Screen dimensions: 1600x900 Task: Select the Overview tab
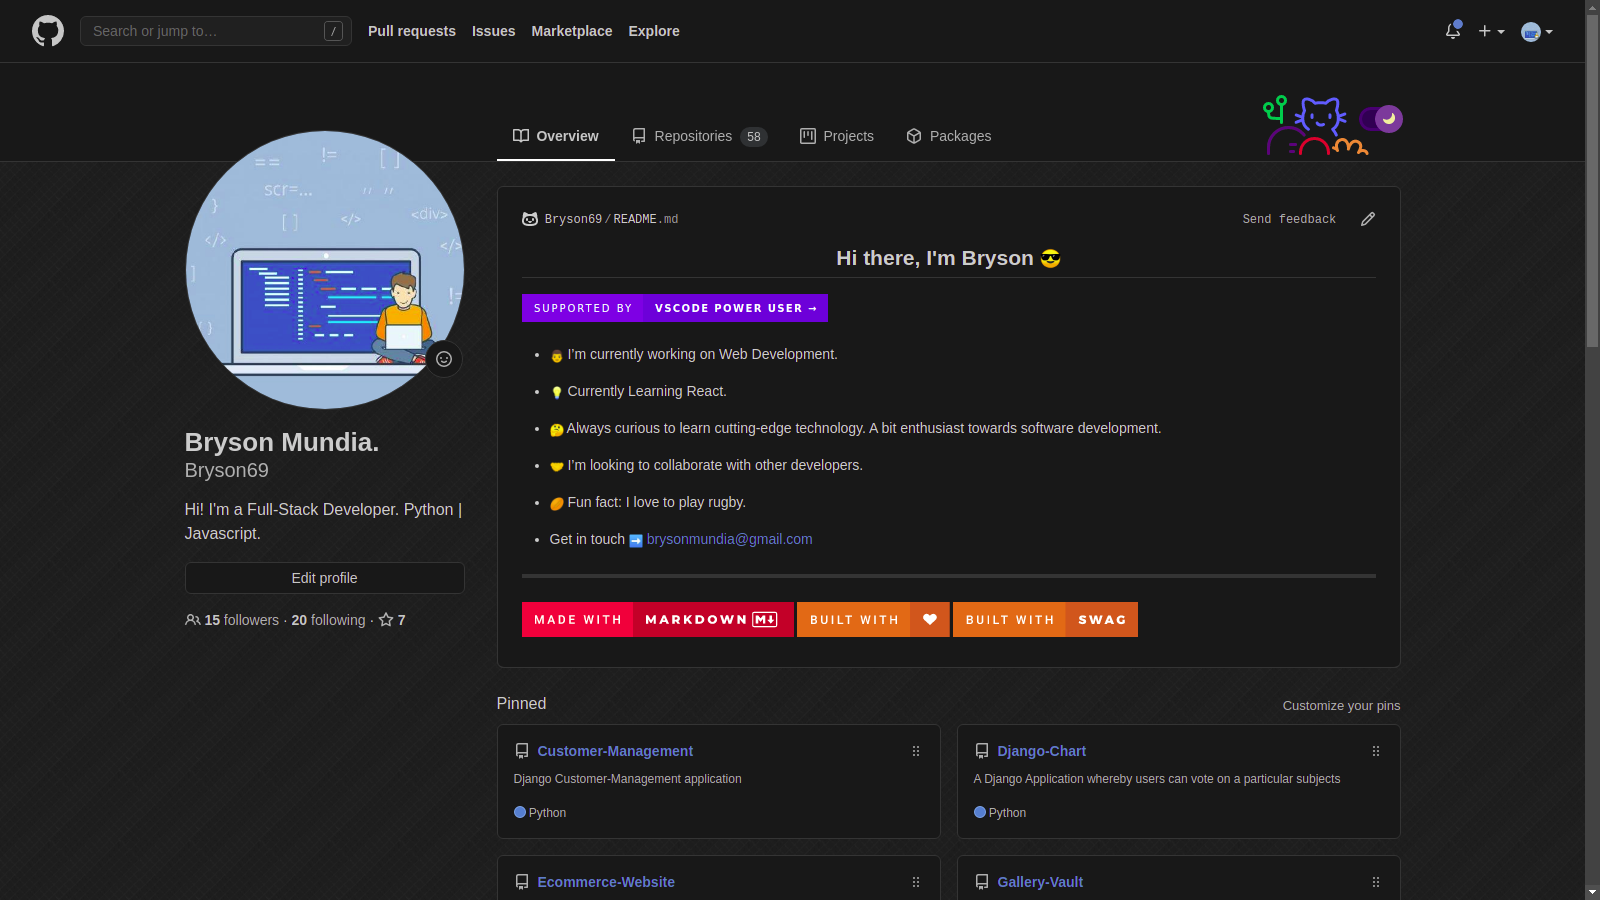pyautogui.click(x=556, y=136)
